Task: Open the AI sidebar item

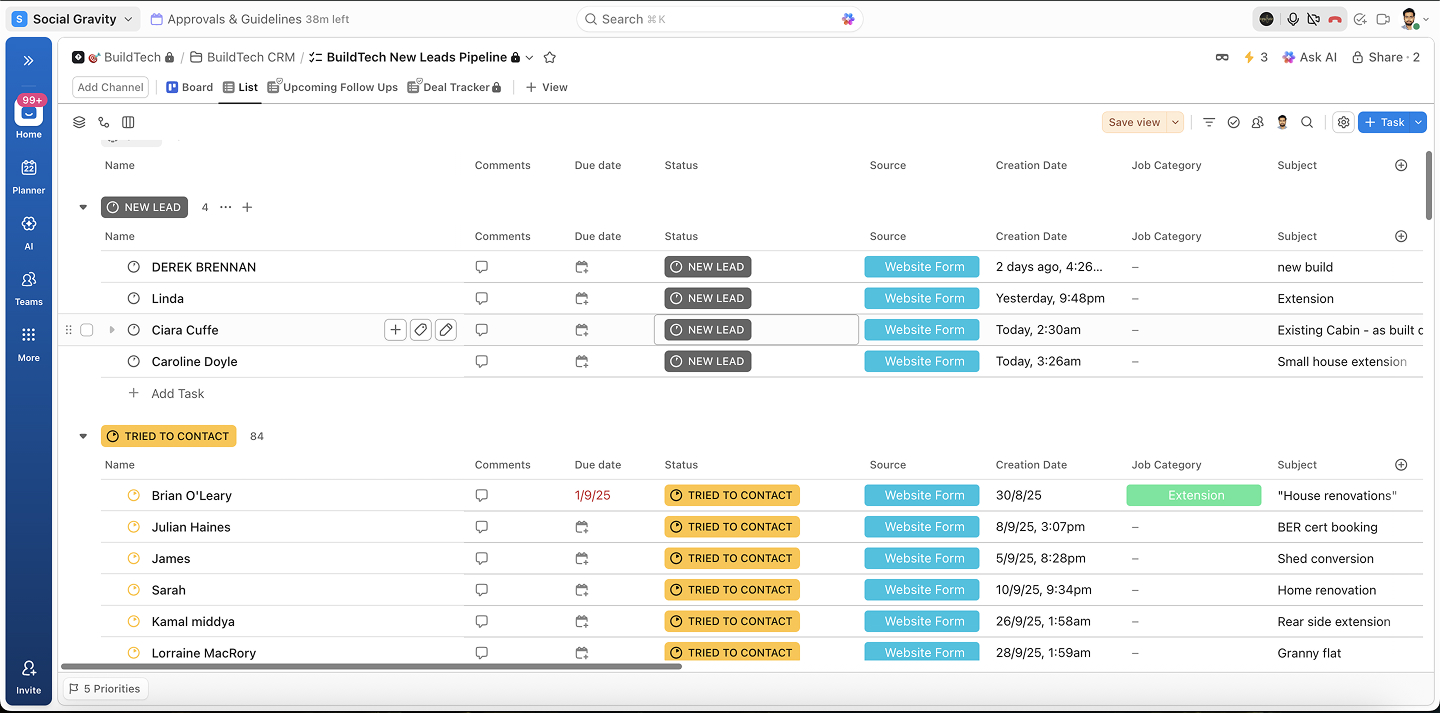Action: (x=28, y=231)
